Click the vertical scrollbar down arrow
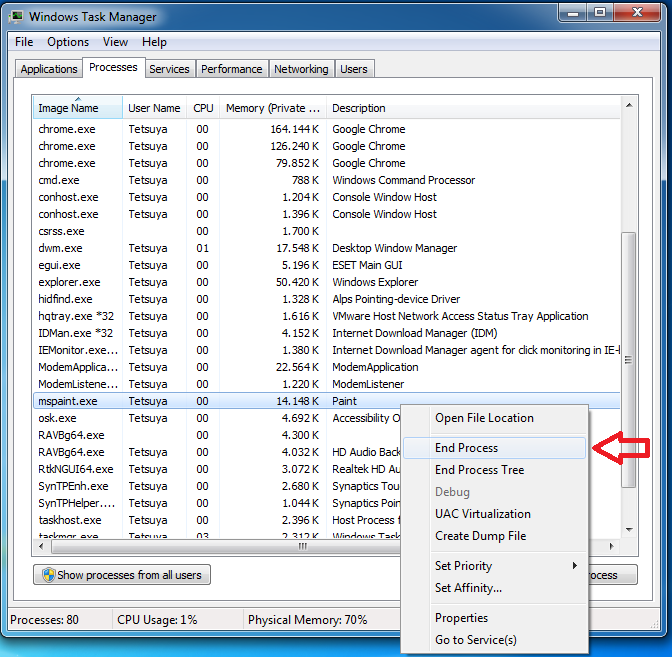Image resolution: width=672 pixels, height=657 pixels. click(x=629, y=530)
